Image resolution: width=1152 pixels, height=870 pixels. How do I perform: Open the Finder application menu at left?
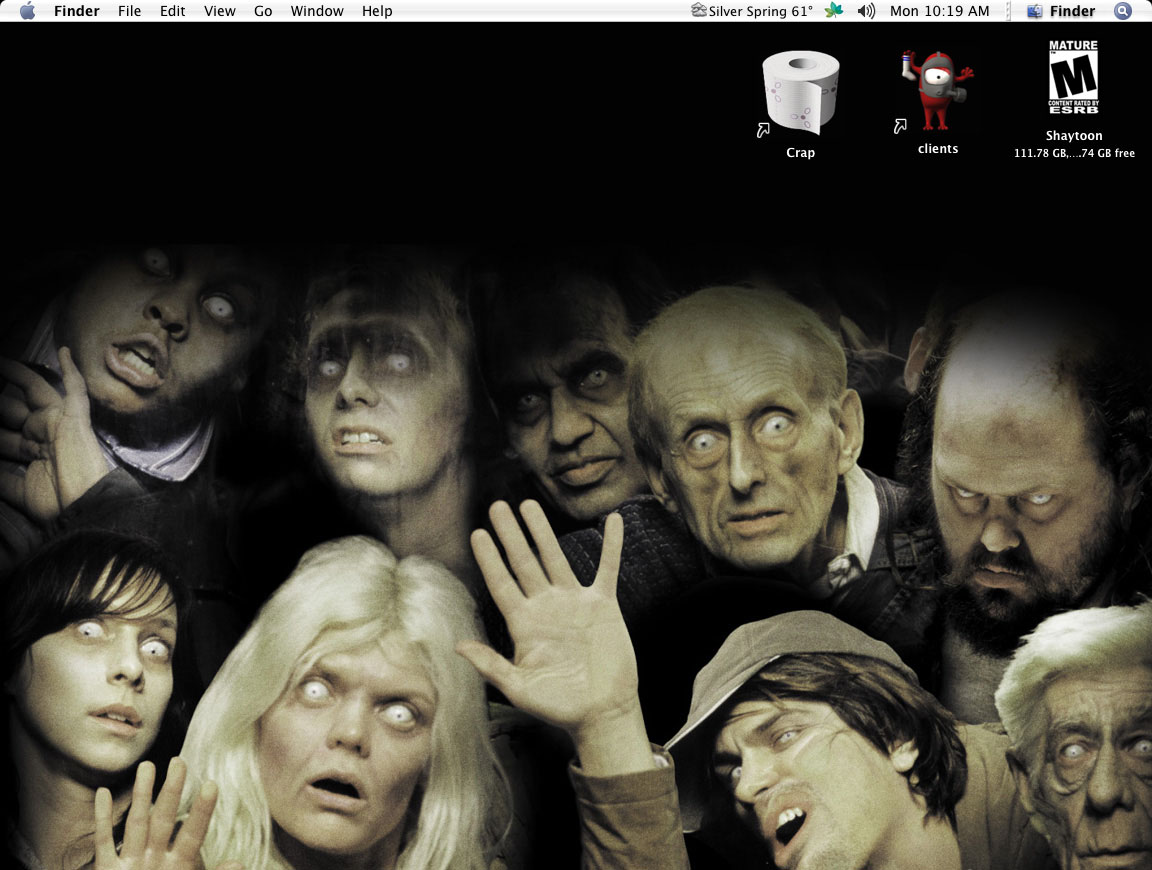pyautogui.click(x=75, y=11)
